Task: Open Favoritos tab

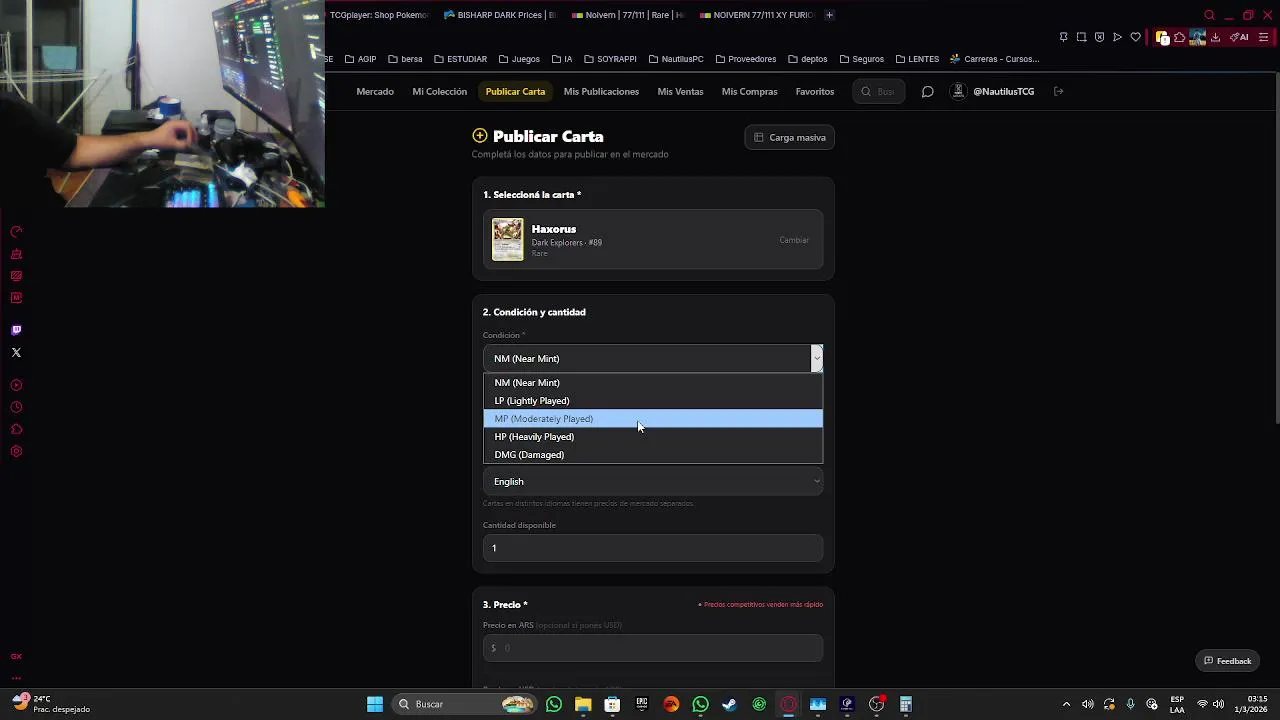Action: click(x=814, y=92)
